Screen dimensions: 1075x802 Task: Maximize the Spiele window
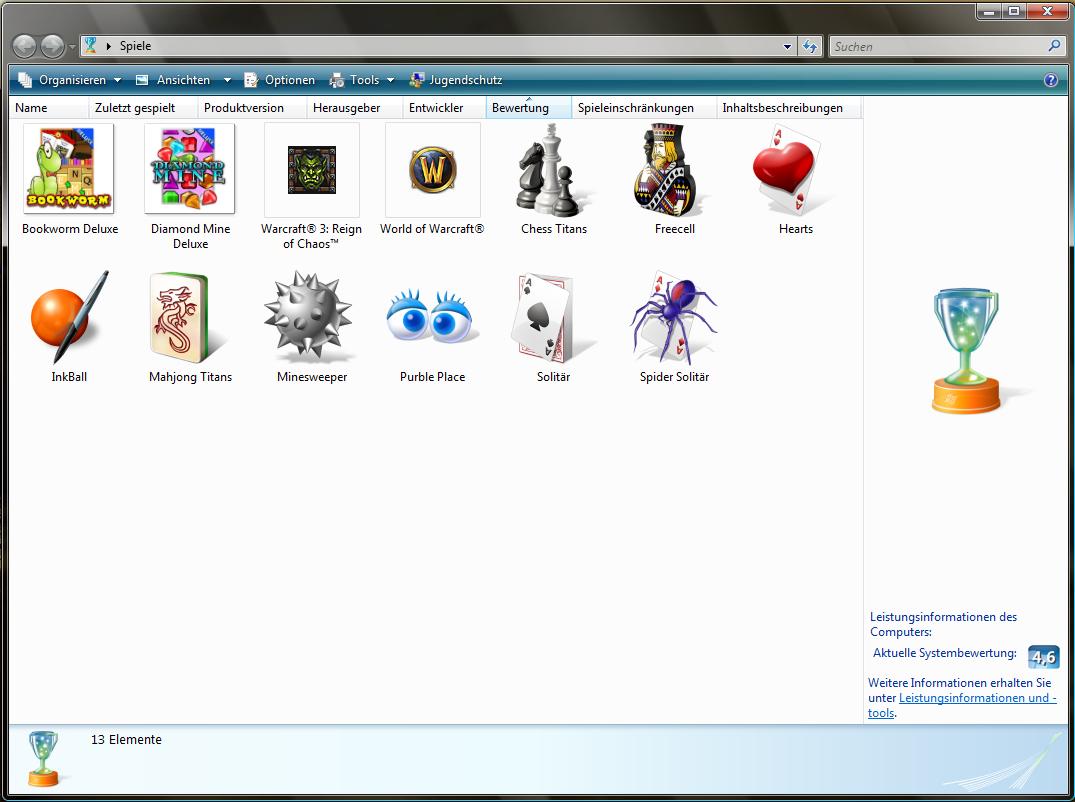point(1014,10)
